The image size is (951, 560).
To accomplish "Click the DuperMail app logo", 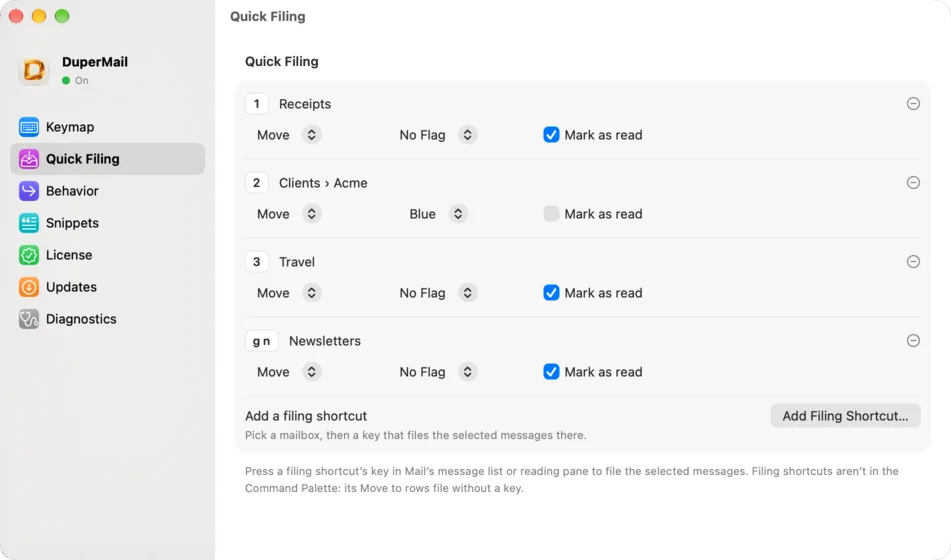I will click(34, 70).
